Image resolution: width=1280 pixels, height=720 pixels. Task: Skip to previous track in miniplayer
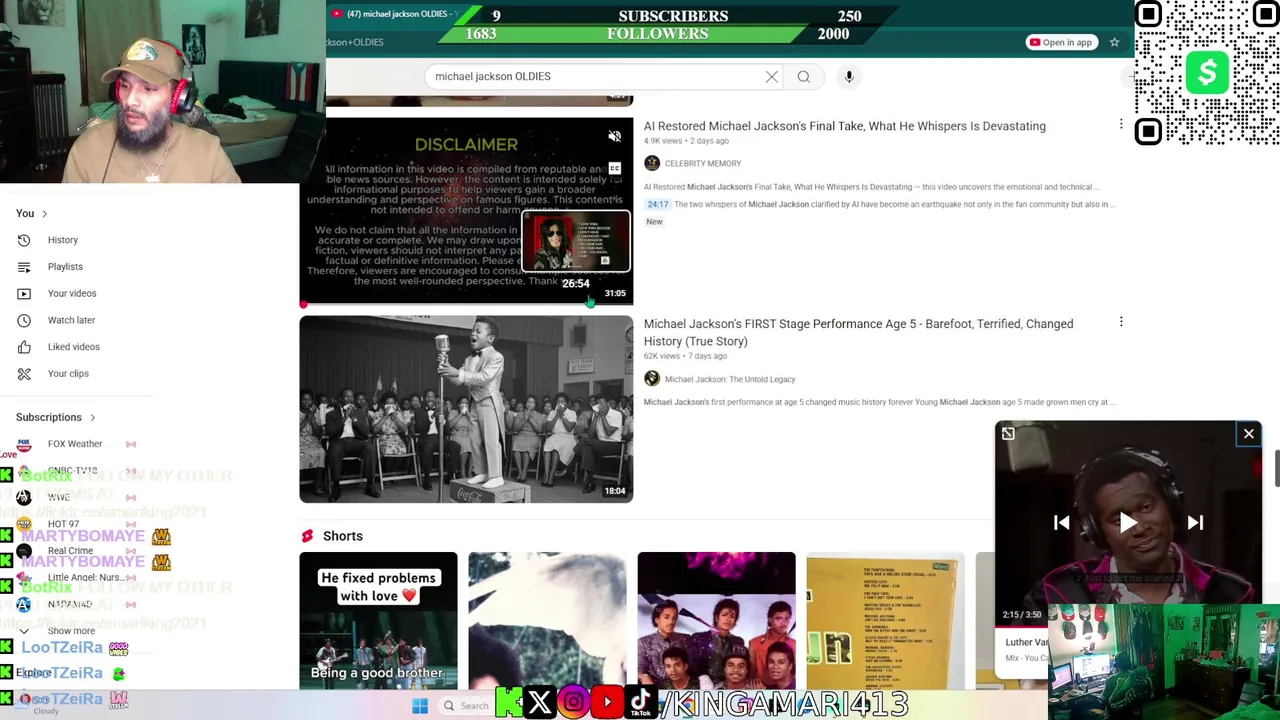pos(1062,522)
